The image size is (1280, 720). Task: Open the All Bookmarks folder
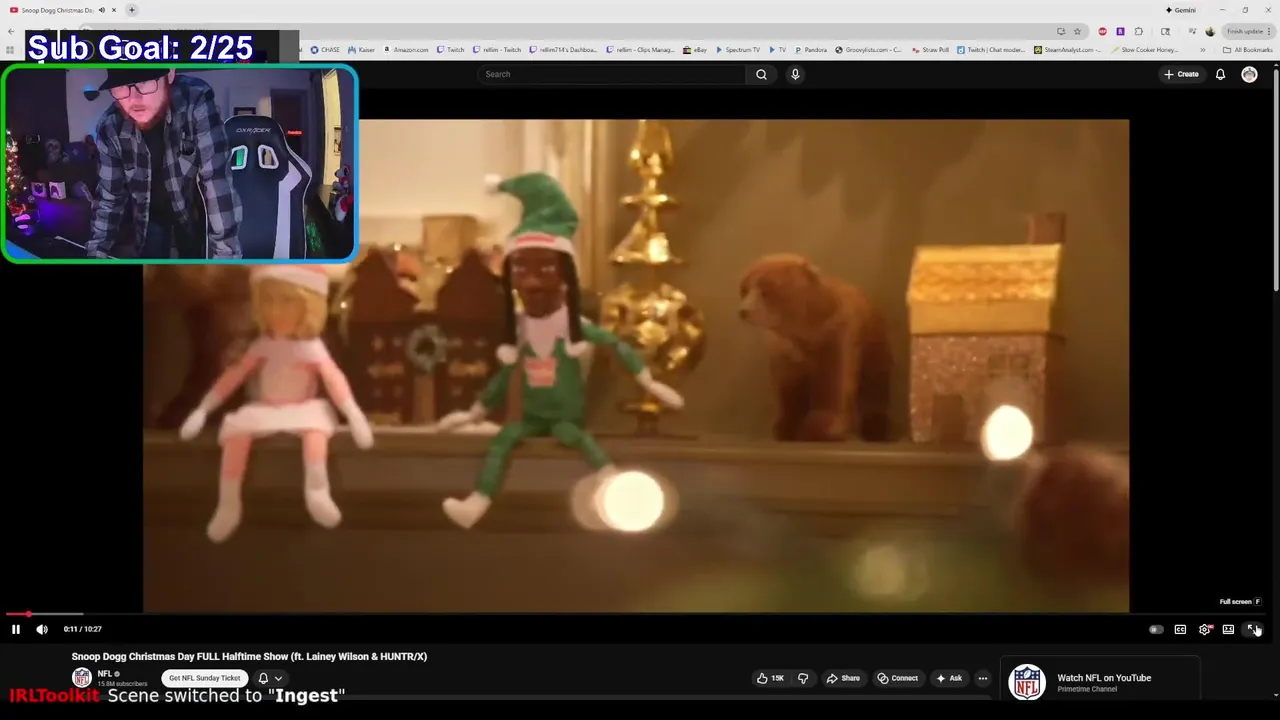pos(1247,49)
